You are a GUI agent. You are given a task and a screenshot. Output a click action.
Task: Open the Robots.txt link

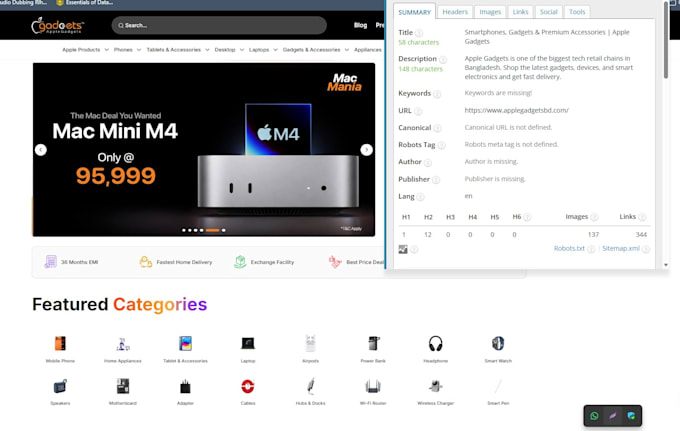click(569, 248)
